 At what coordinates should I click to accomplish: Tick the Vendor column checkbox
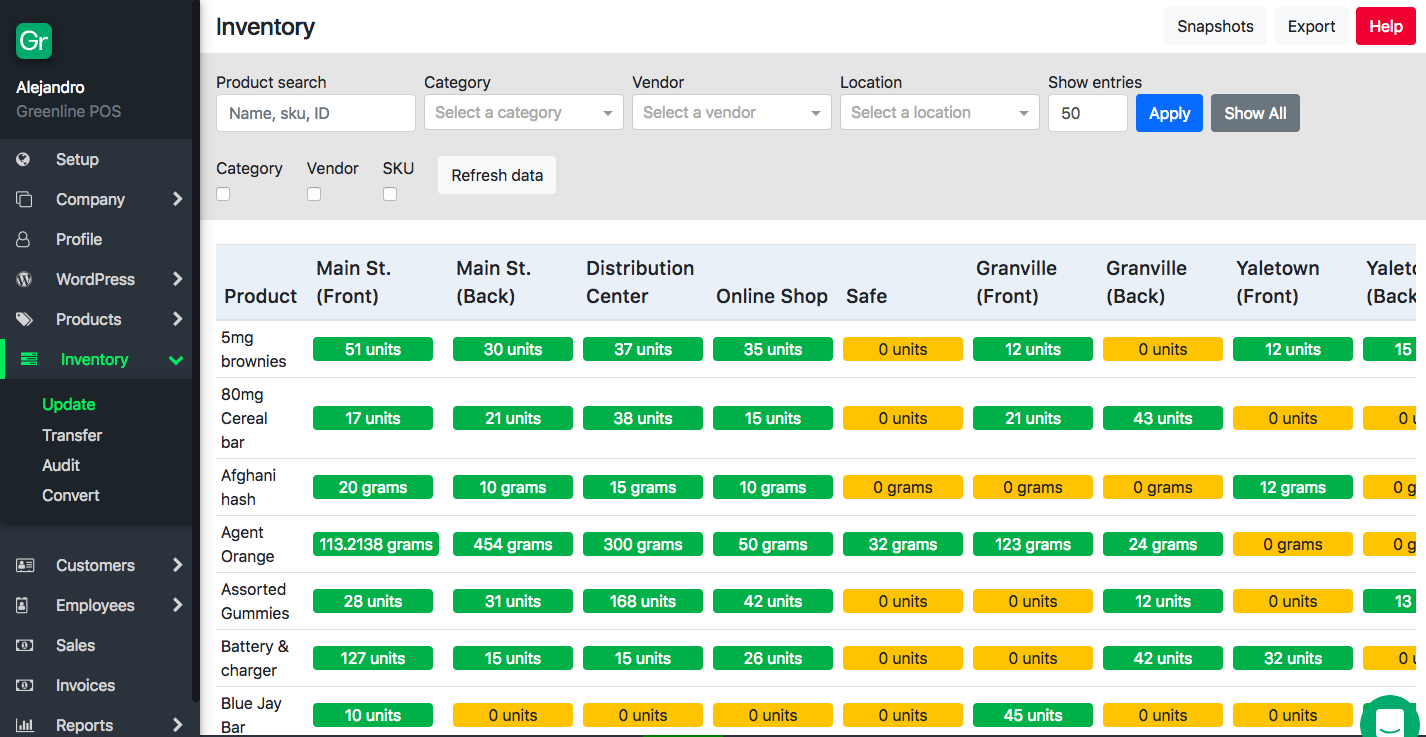click(314, 194)
